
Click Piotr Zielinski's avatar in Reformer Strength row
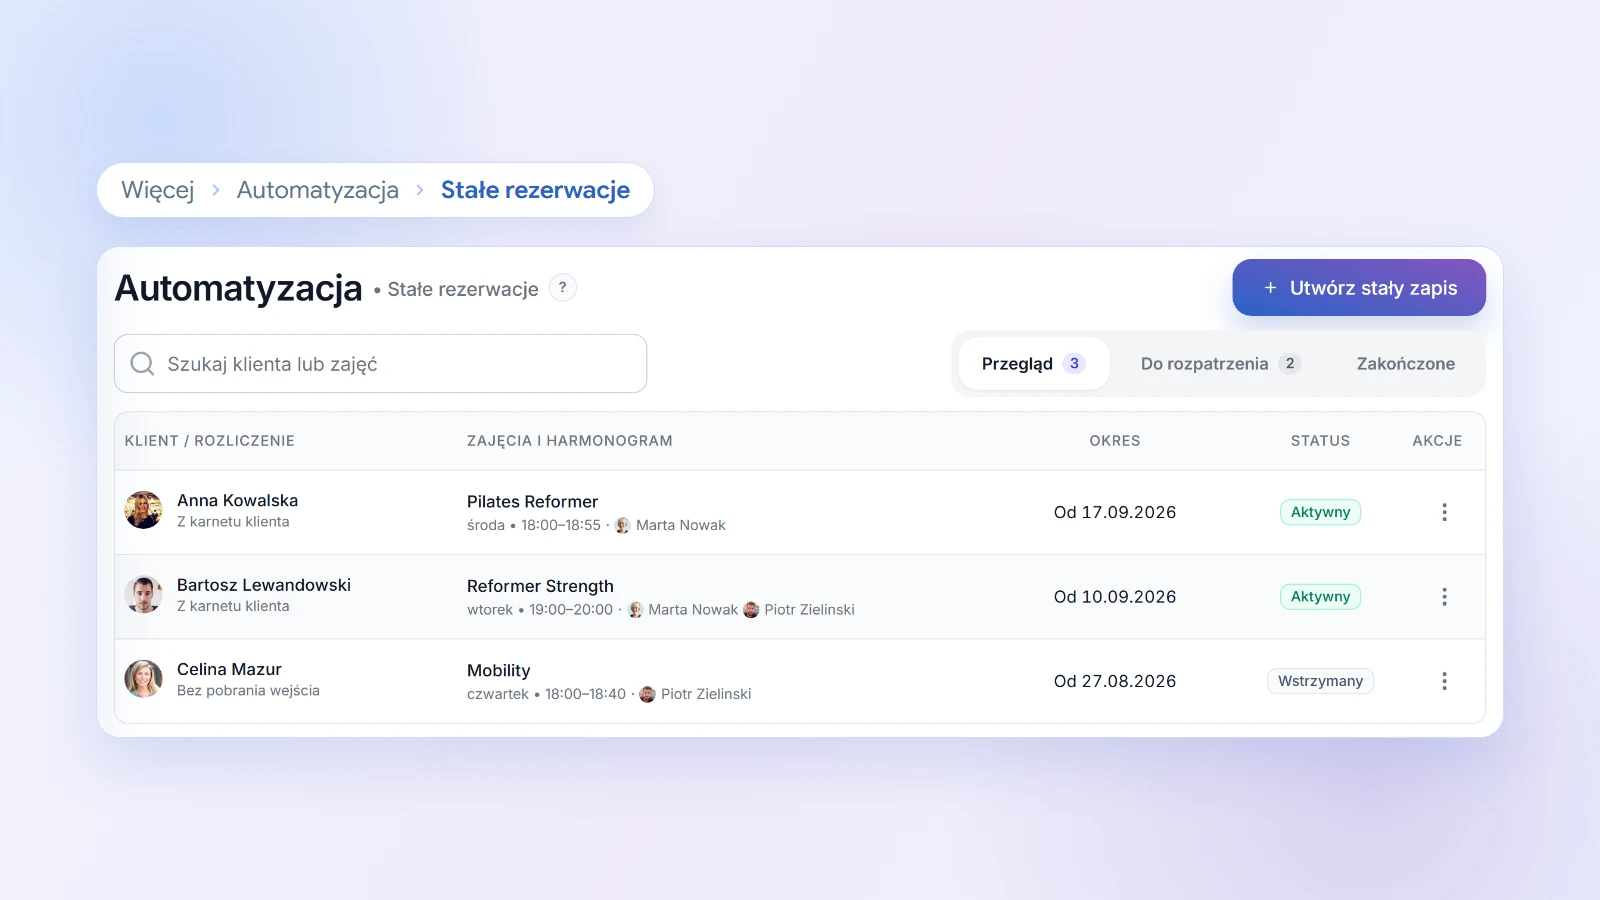tap(751, 610)
